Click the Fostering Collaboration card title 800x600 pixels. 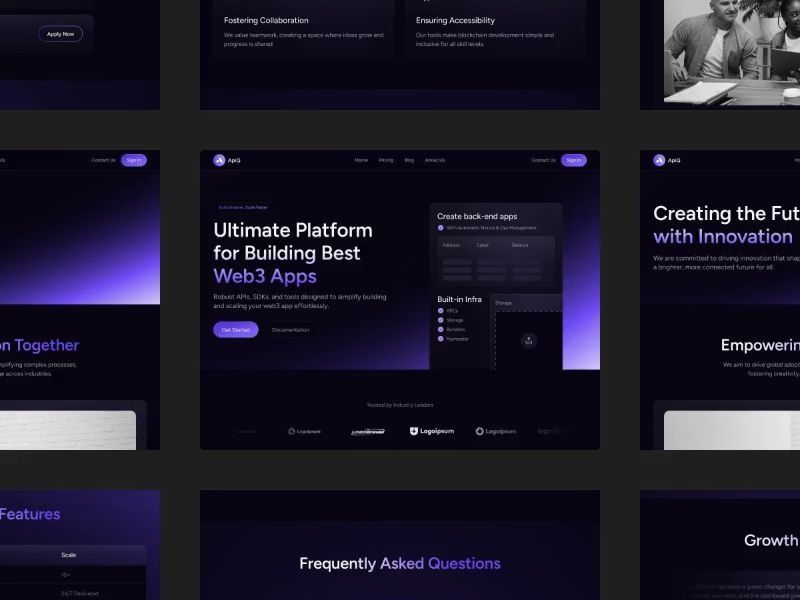[266, 20]
